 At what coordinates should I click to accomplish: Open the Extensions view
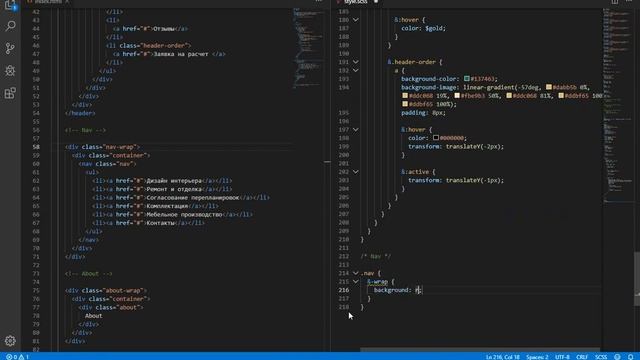(10, 93)
